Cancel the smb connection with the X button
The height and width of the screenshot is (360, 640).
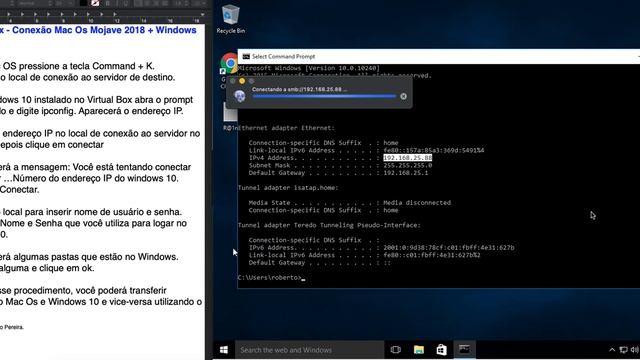(403, 96)
